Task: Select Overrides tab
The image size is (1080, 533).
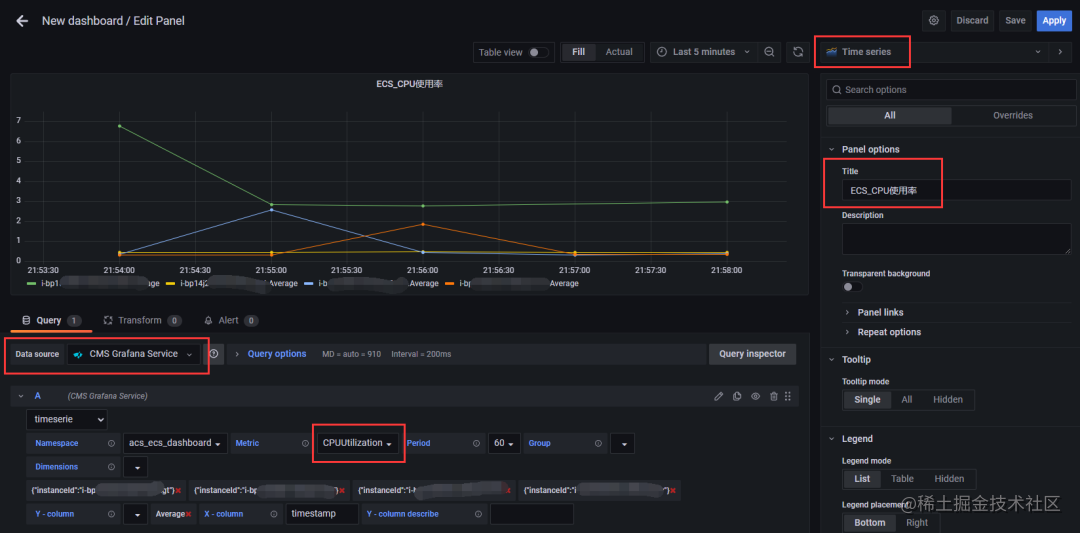Action: 1012,116
